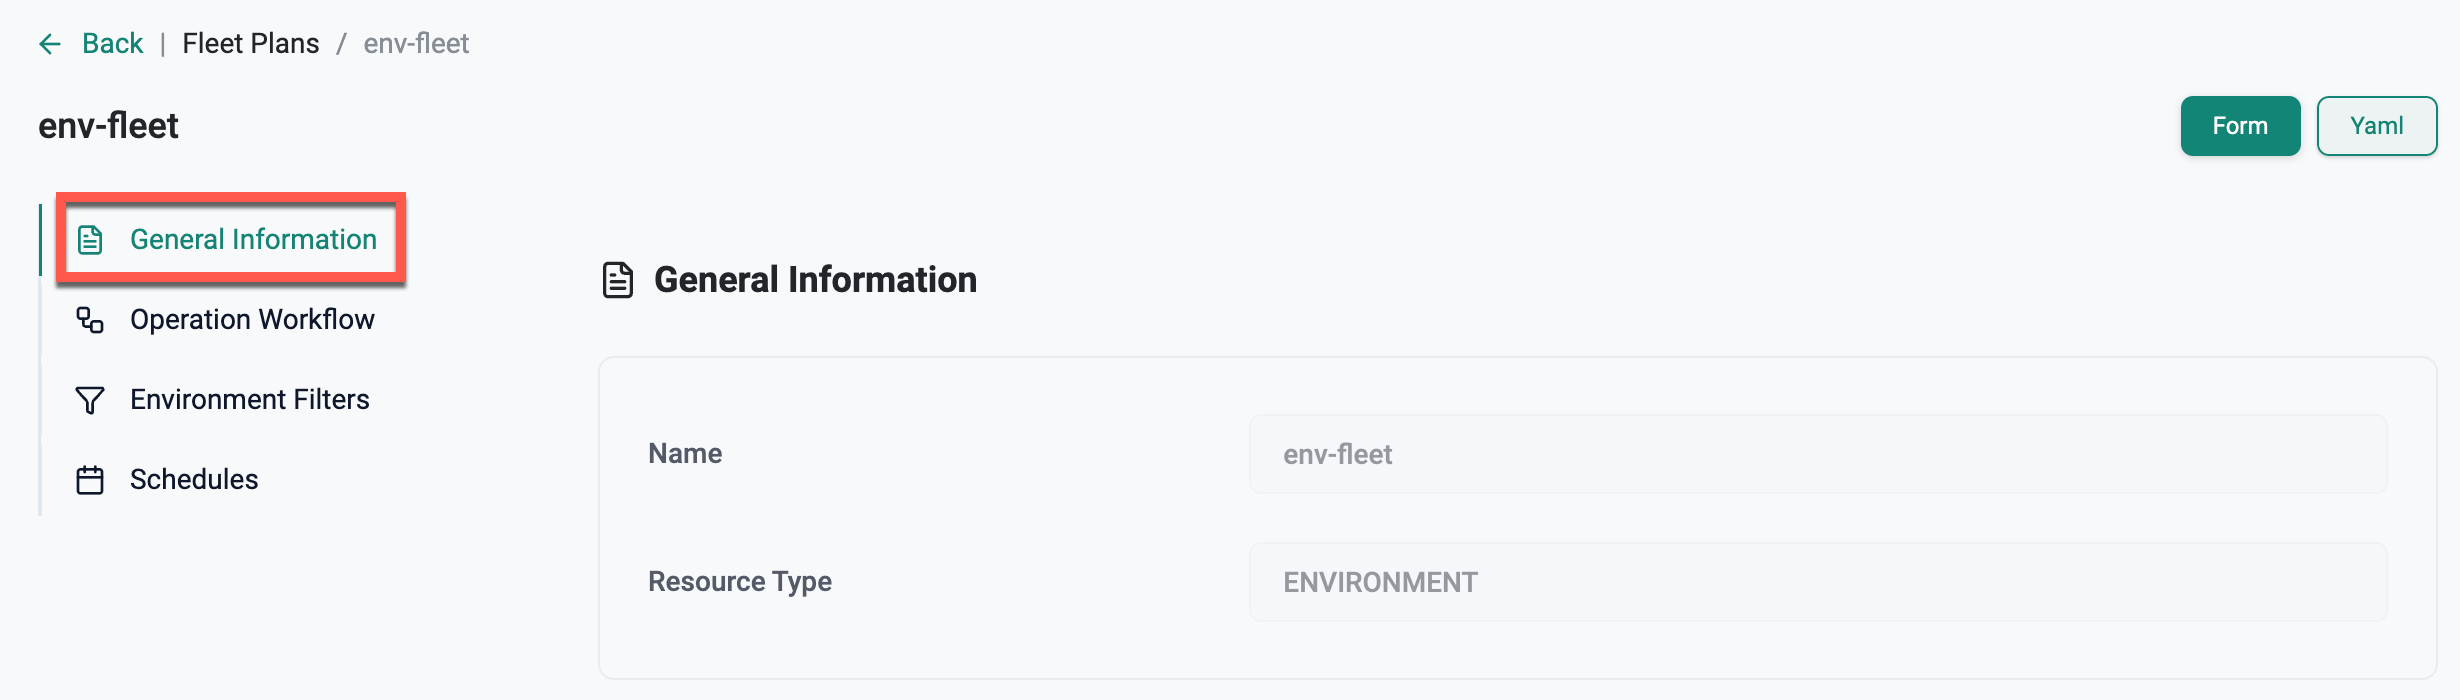Navigate to the Fleet Plans breadcrumb
The height and width of the screenshot is (700, 2460).
[x=251, y=44]
